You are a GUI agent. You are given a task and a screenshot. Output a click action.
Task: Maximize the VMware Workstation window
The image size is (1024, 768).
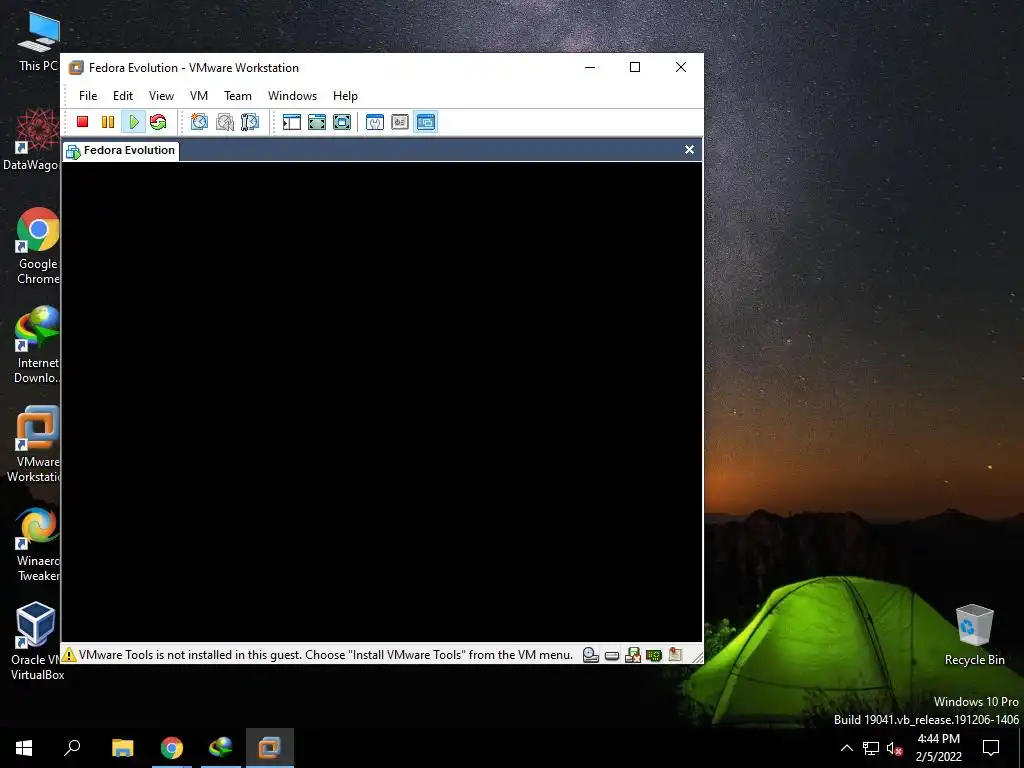tap(635, 67)
